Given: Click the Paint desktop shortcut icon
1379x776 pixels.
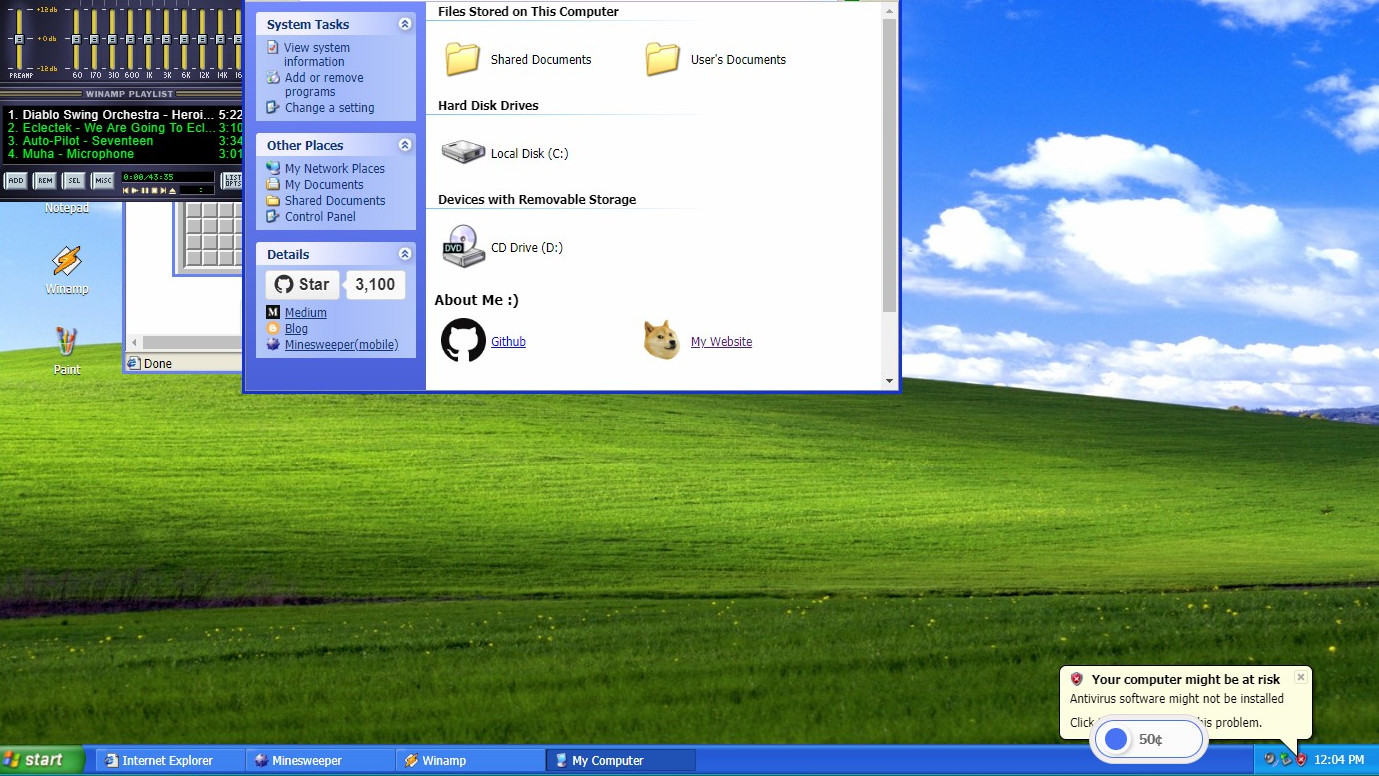Looking at the screenshot, I should (67, 342).
